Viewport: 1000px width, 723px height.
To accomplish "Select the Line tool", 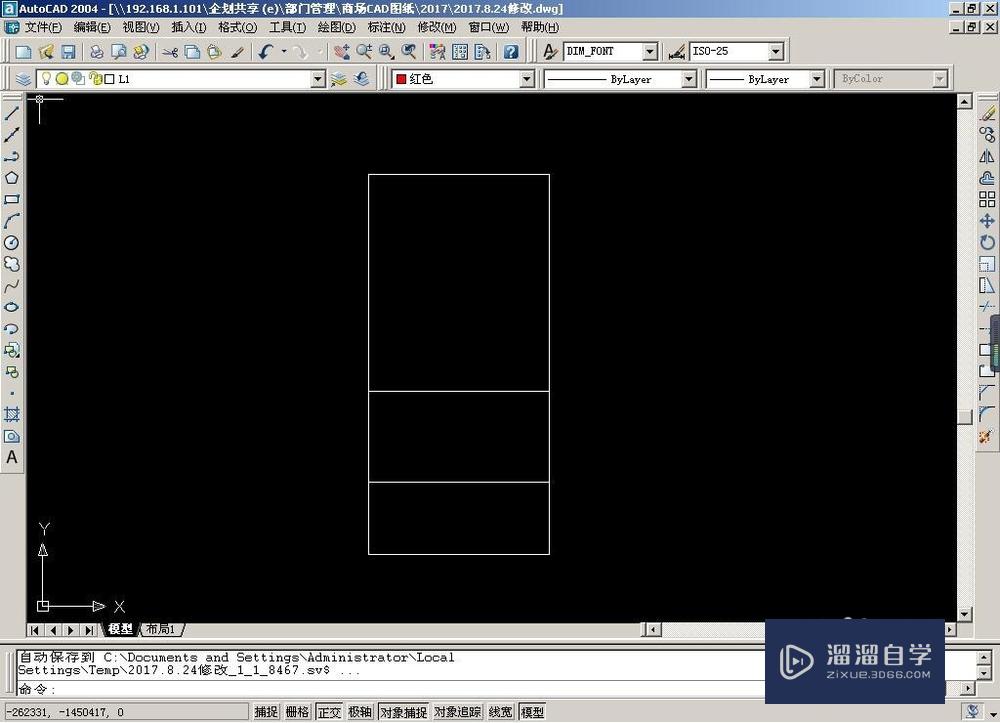I will pyautogui.click(x=12, y=113).
